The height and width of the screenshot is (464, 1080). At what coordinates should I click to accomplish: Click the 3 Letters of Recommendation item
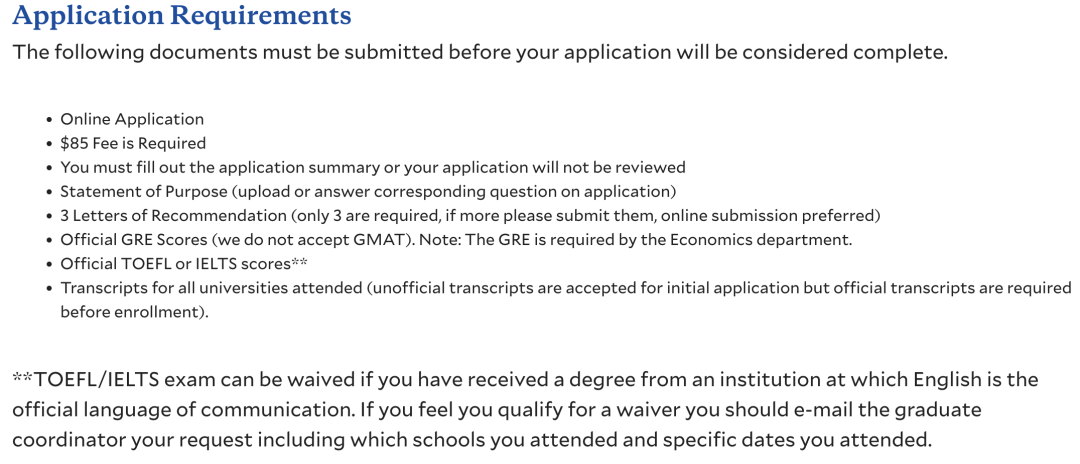174,215
